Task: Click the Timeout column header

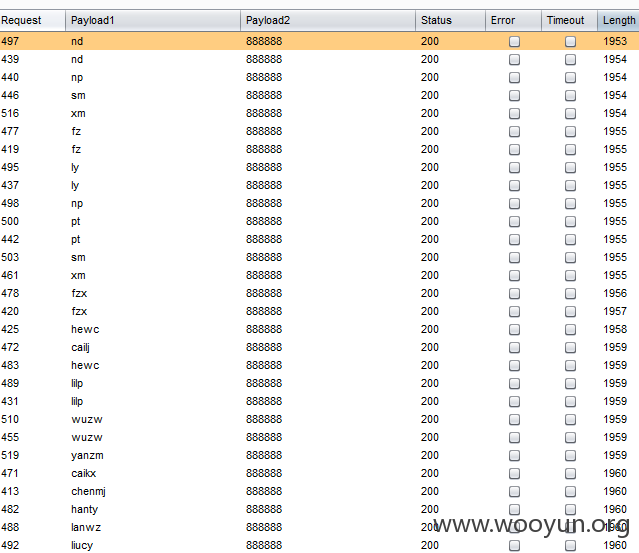Action: click(x=570, y=20)
